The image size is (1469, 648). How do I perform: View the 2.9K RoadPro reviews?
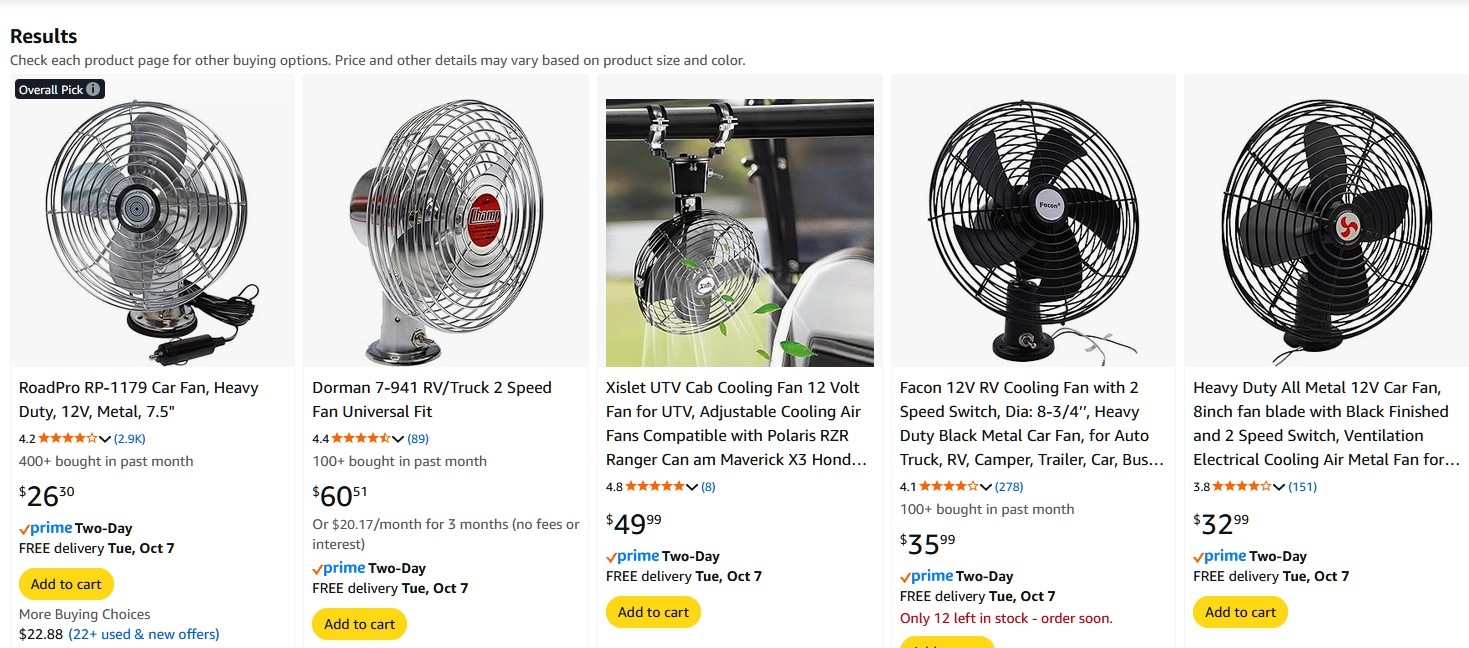tap(130, 438)
